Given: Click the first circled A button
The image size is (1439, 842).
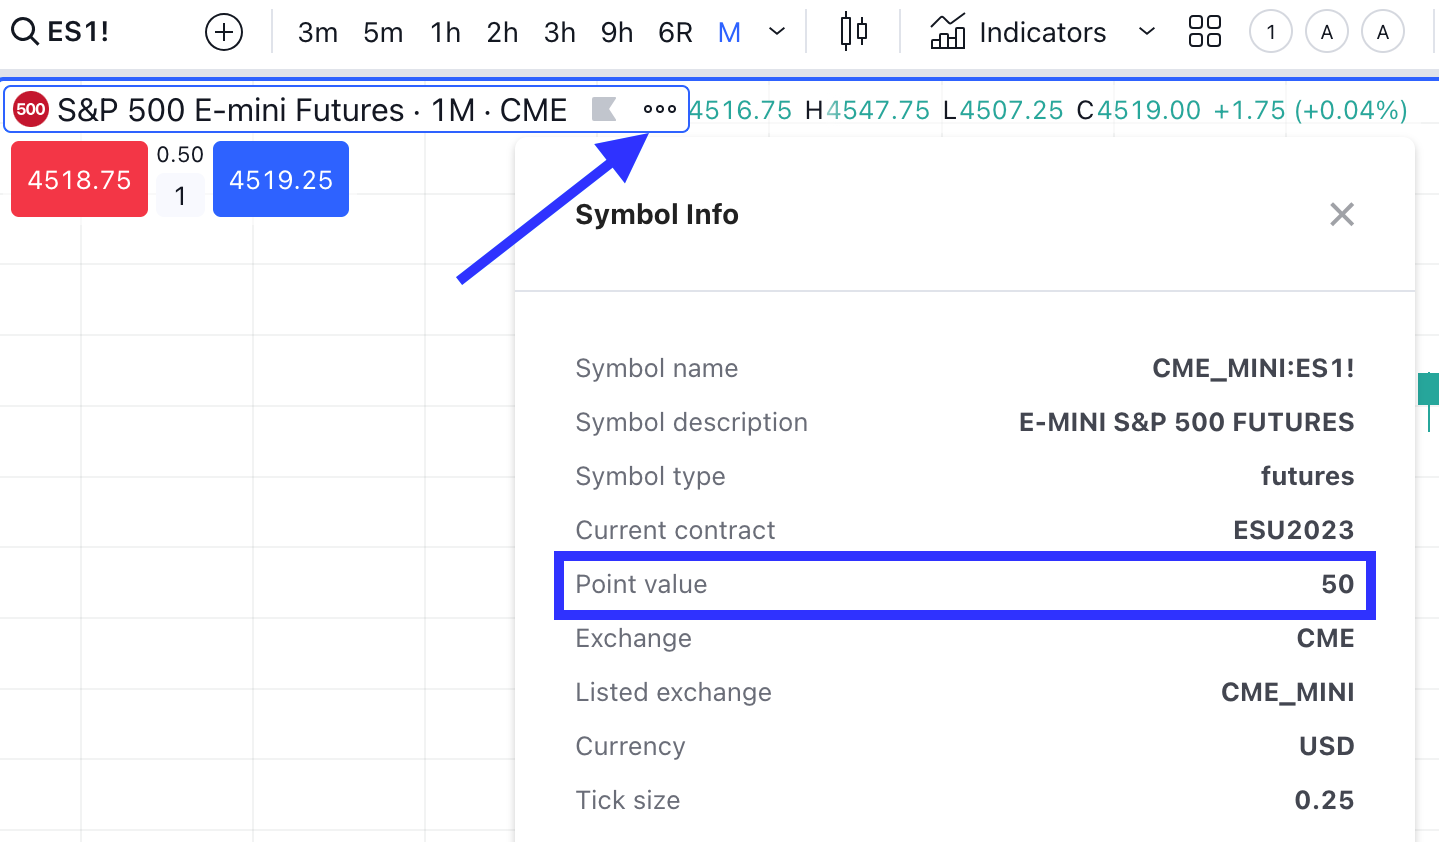Looking at the screenshot, I should (1327, 32).
